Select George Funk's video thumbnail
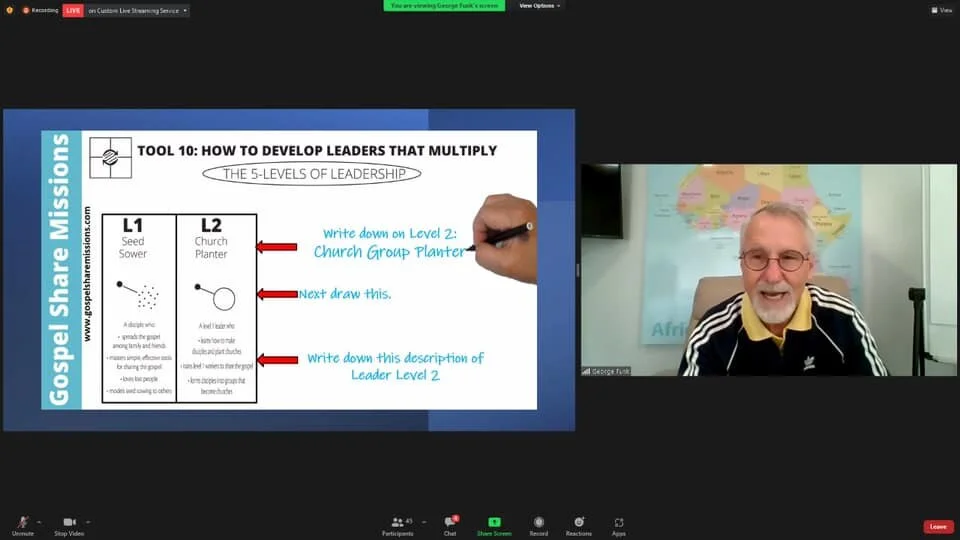This screenshot has height=540, width=960. pos(768,269)
